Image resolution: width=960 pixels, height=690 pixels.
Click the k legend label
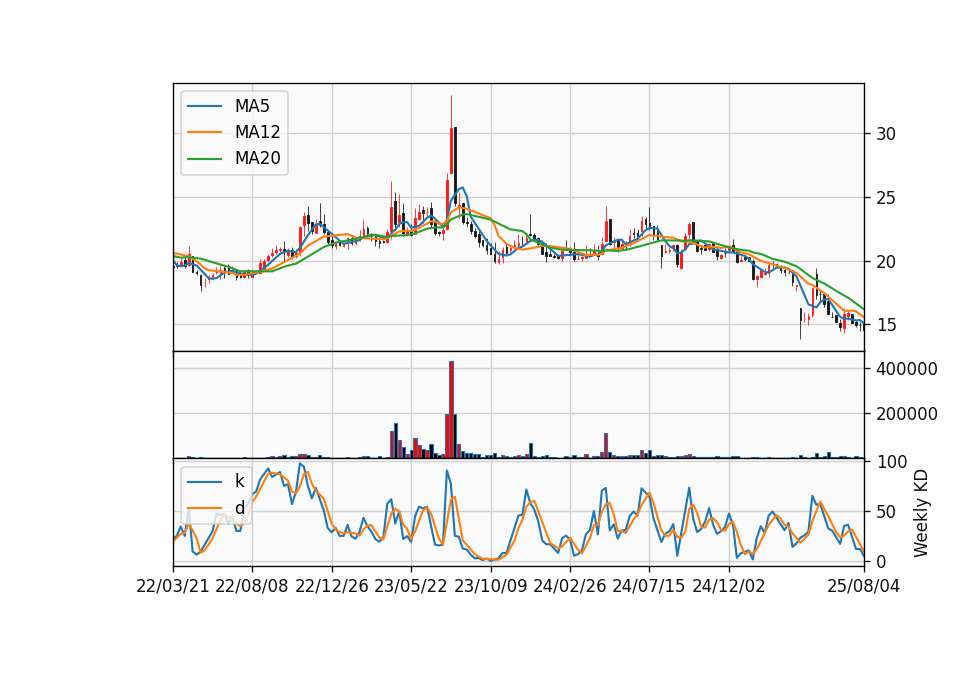pyautogui.click(x=239, y=481)
